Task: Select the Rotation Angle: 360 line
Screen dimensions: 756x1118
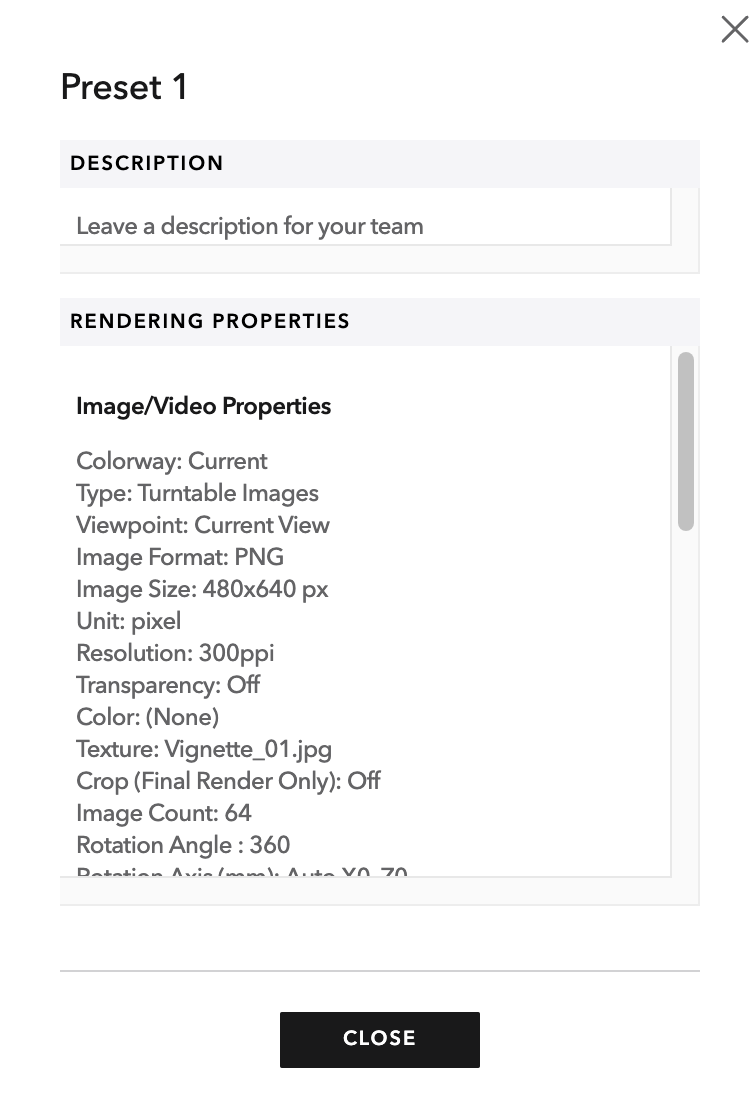Action: click(182, 845)
